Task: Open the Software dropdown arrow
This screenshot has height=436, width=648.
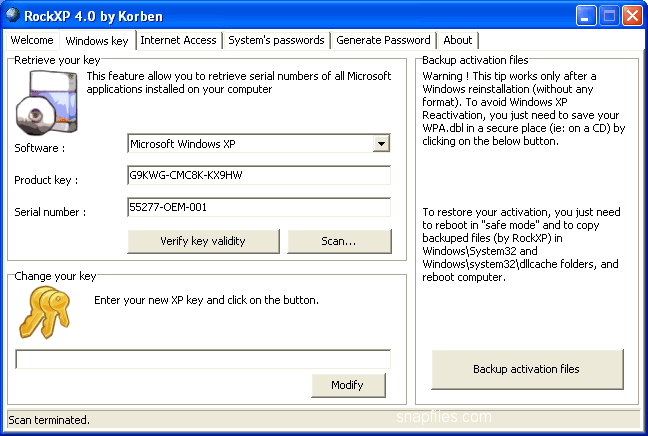Action: 381,144
